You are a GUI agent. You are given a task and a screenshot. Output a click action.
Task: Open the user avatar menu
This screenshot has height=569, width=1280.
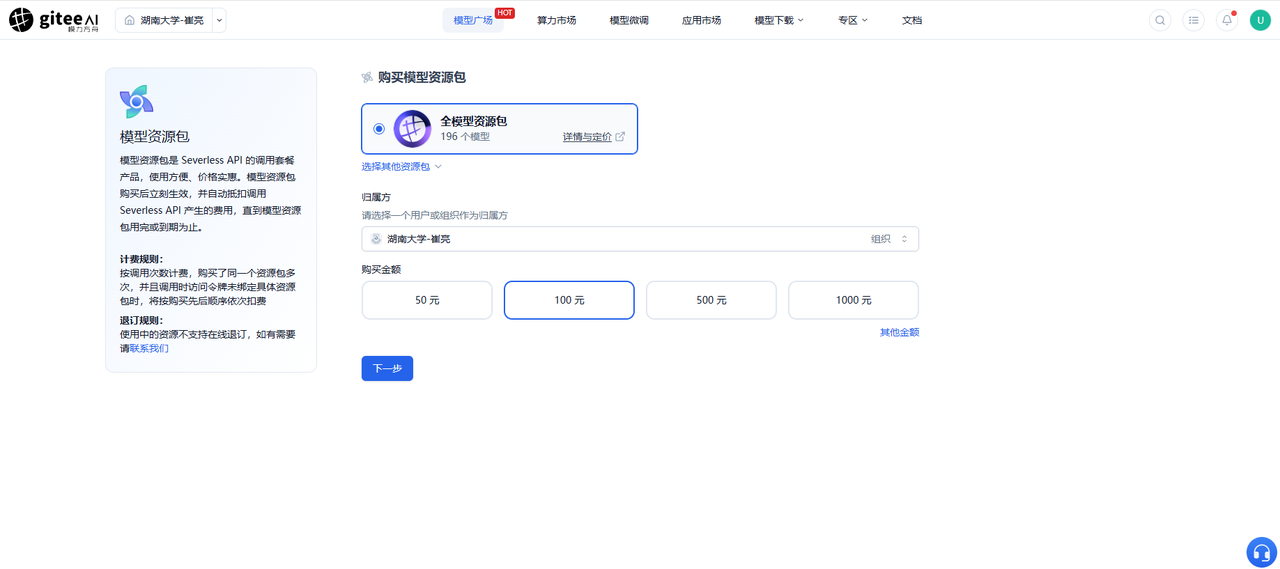tap(1260, 20)
